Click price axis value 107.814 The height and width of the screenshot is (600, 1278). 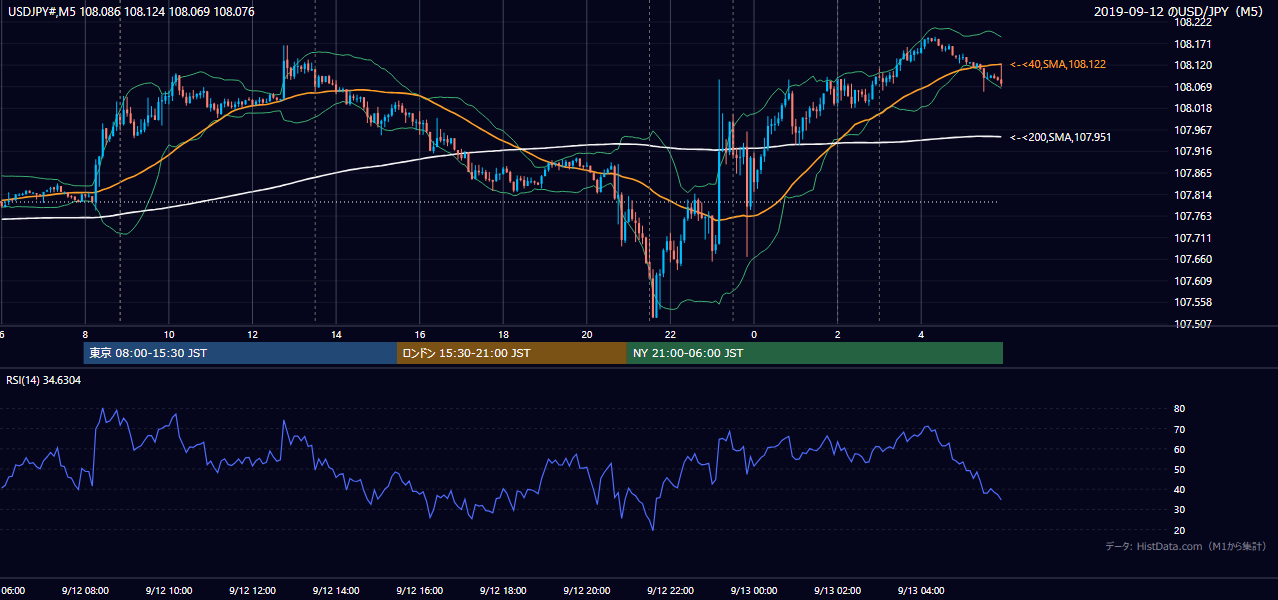point(1193,195)
